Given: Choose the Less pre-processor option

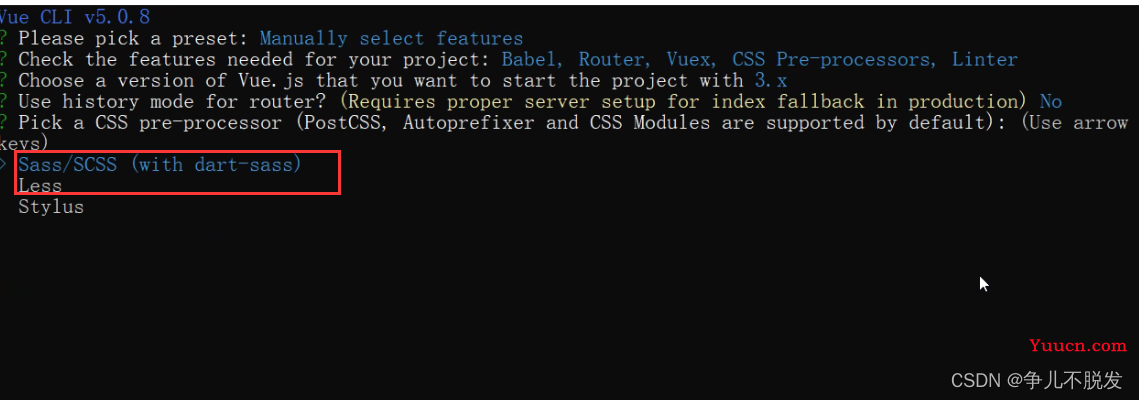Looking at the screenshot, I should (41, 186).
